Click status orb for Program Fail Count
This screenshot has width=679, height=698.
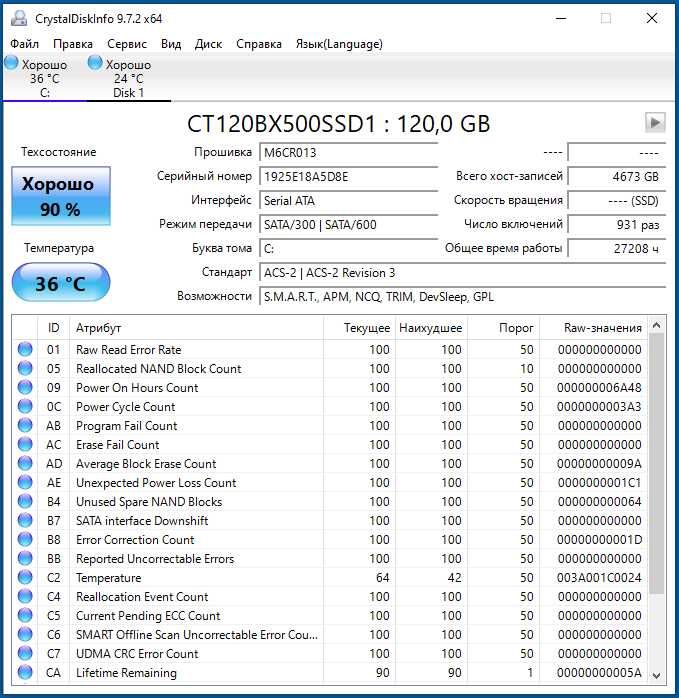[x=25, y=426]
